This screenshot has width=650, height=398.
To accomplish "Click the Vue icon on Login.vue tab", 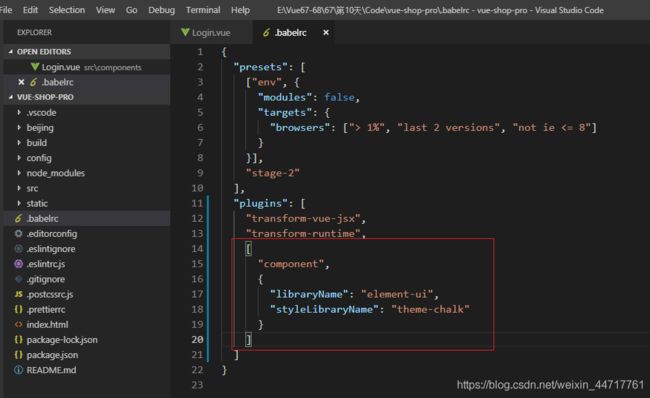I will 185,32.
